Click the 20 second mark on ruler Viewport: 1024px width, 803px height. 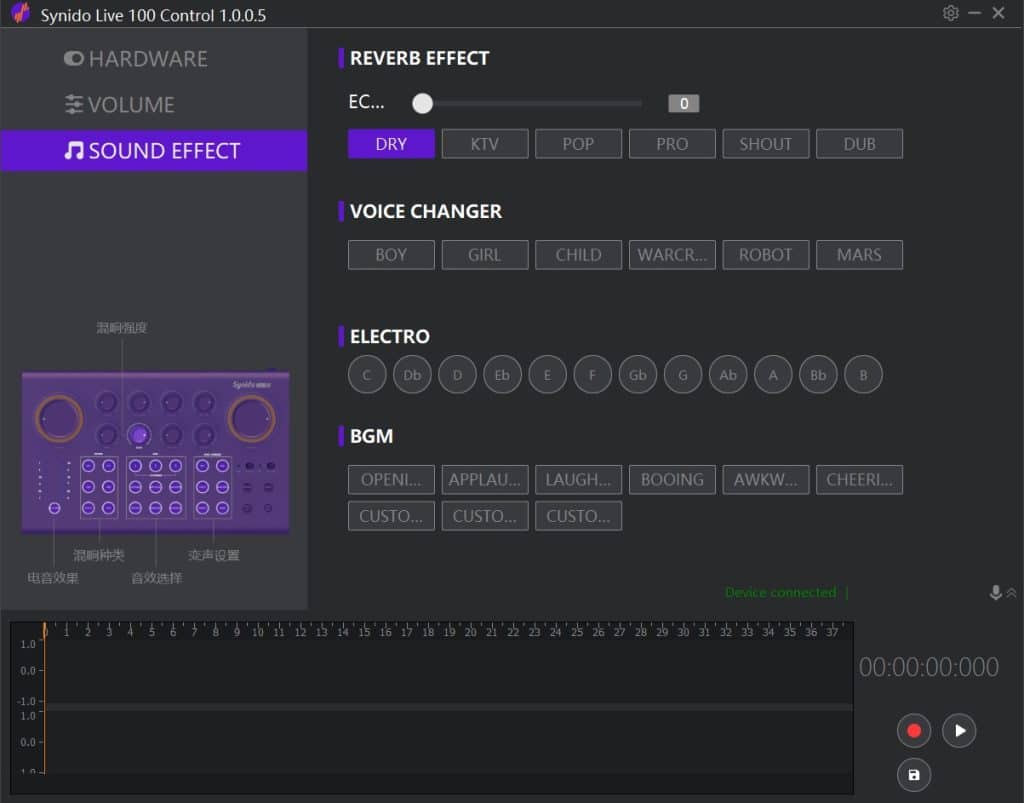click(470, 631)
